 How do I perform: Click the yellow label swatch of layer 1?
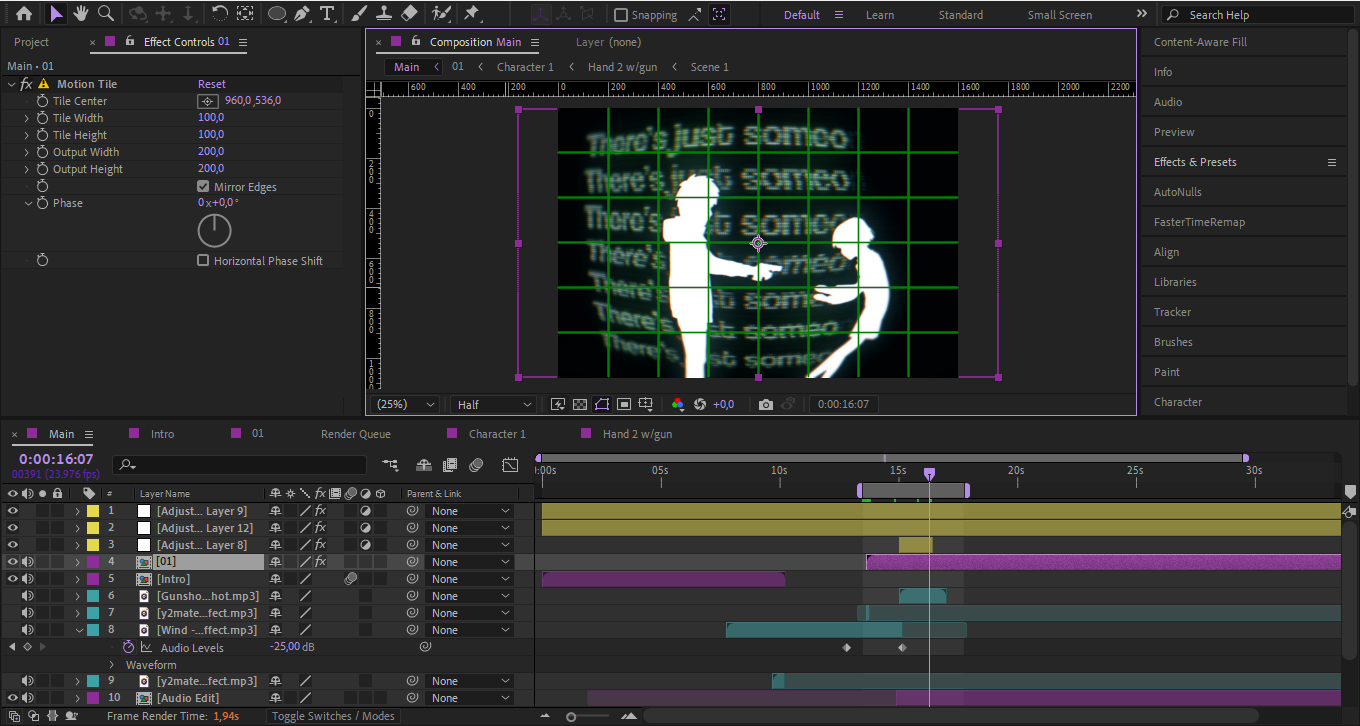(x=92, y=511)
